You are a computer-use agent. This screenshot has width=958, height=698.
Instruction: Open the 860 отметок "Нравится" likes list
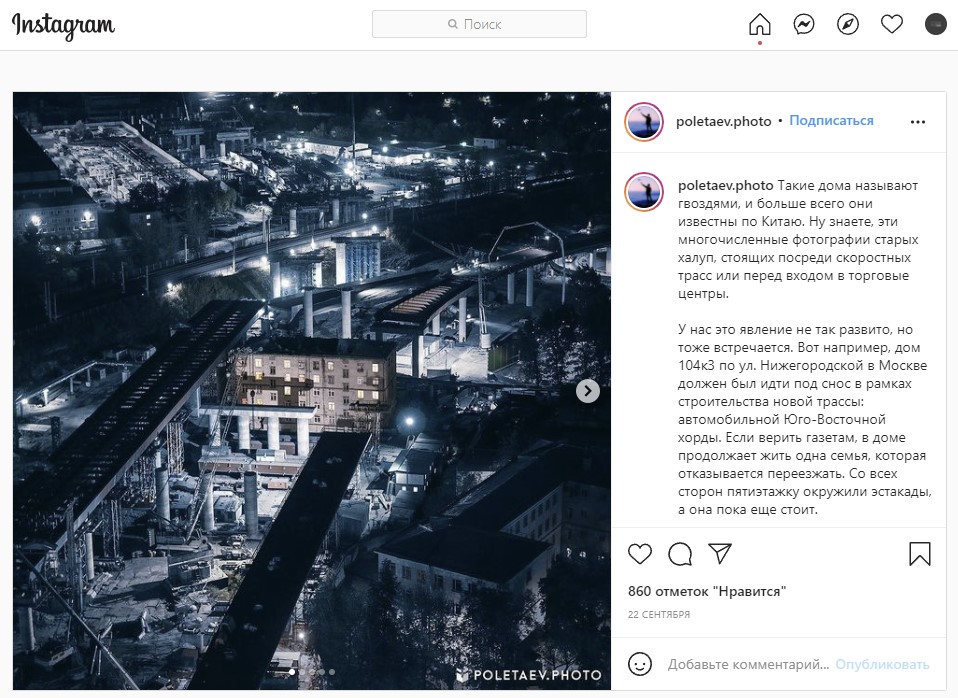707,592
